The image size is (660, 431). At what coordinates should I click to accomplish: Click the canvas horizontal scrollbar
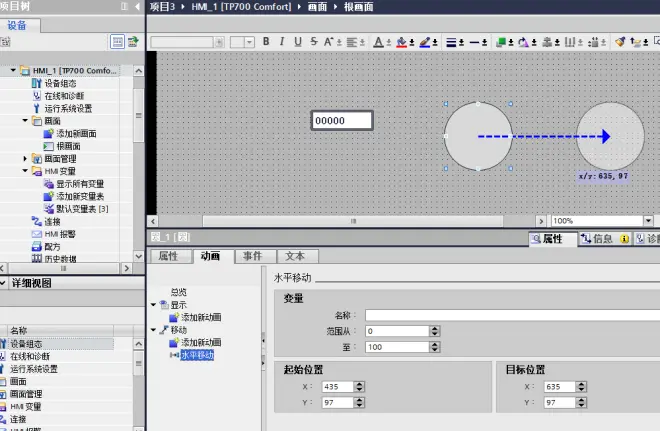(x=353, y=221)
